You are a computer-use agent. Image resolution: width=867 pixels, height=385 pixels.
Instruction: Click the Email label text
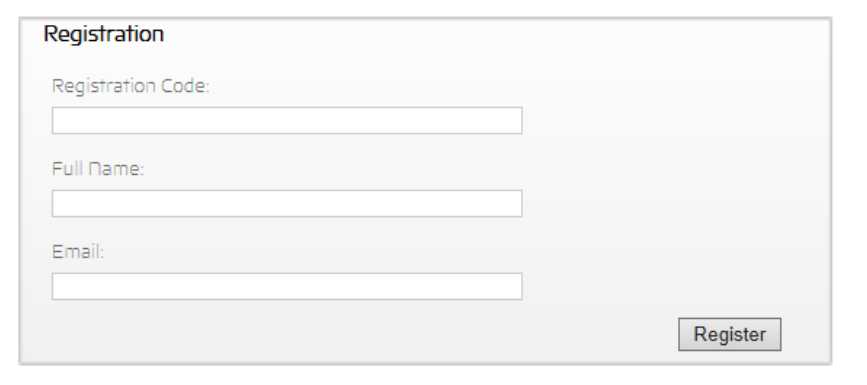(78, 252)
